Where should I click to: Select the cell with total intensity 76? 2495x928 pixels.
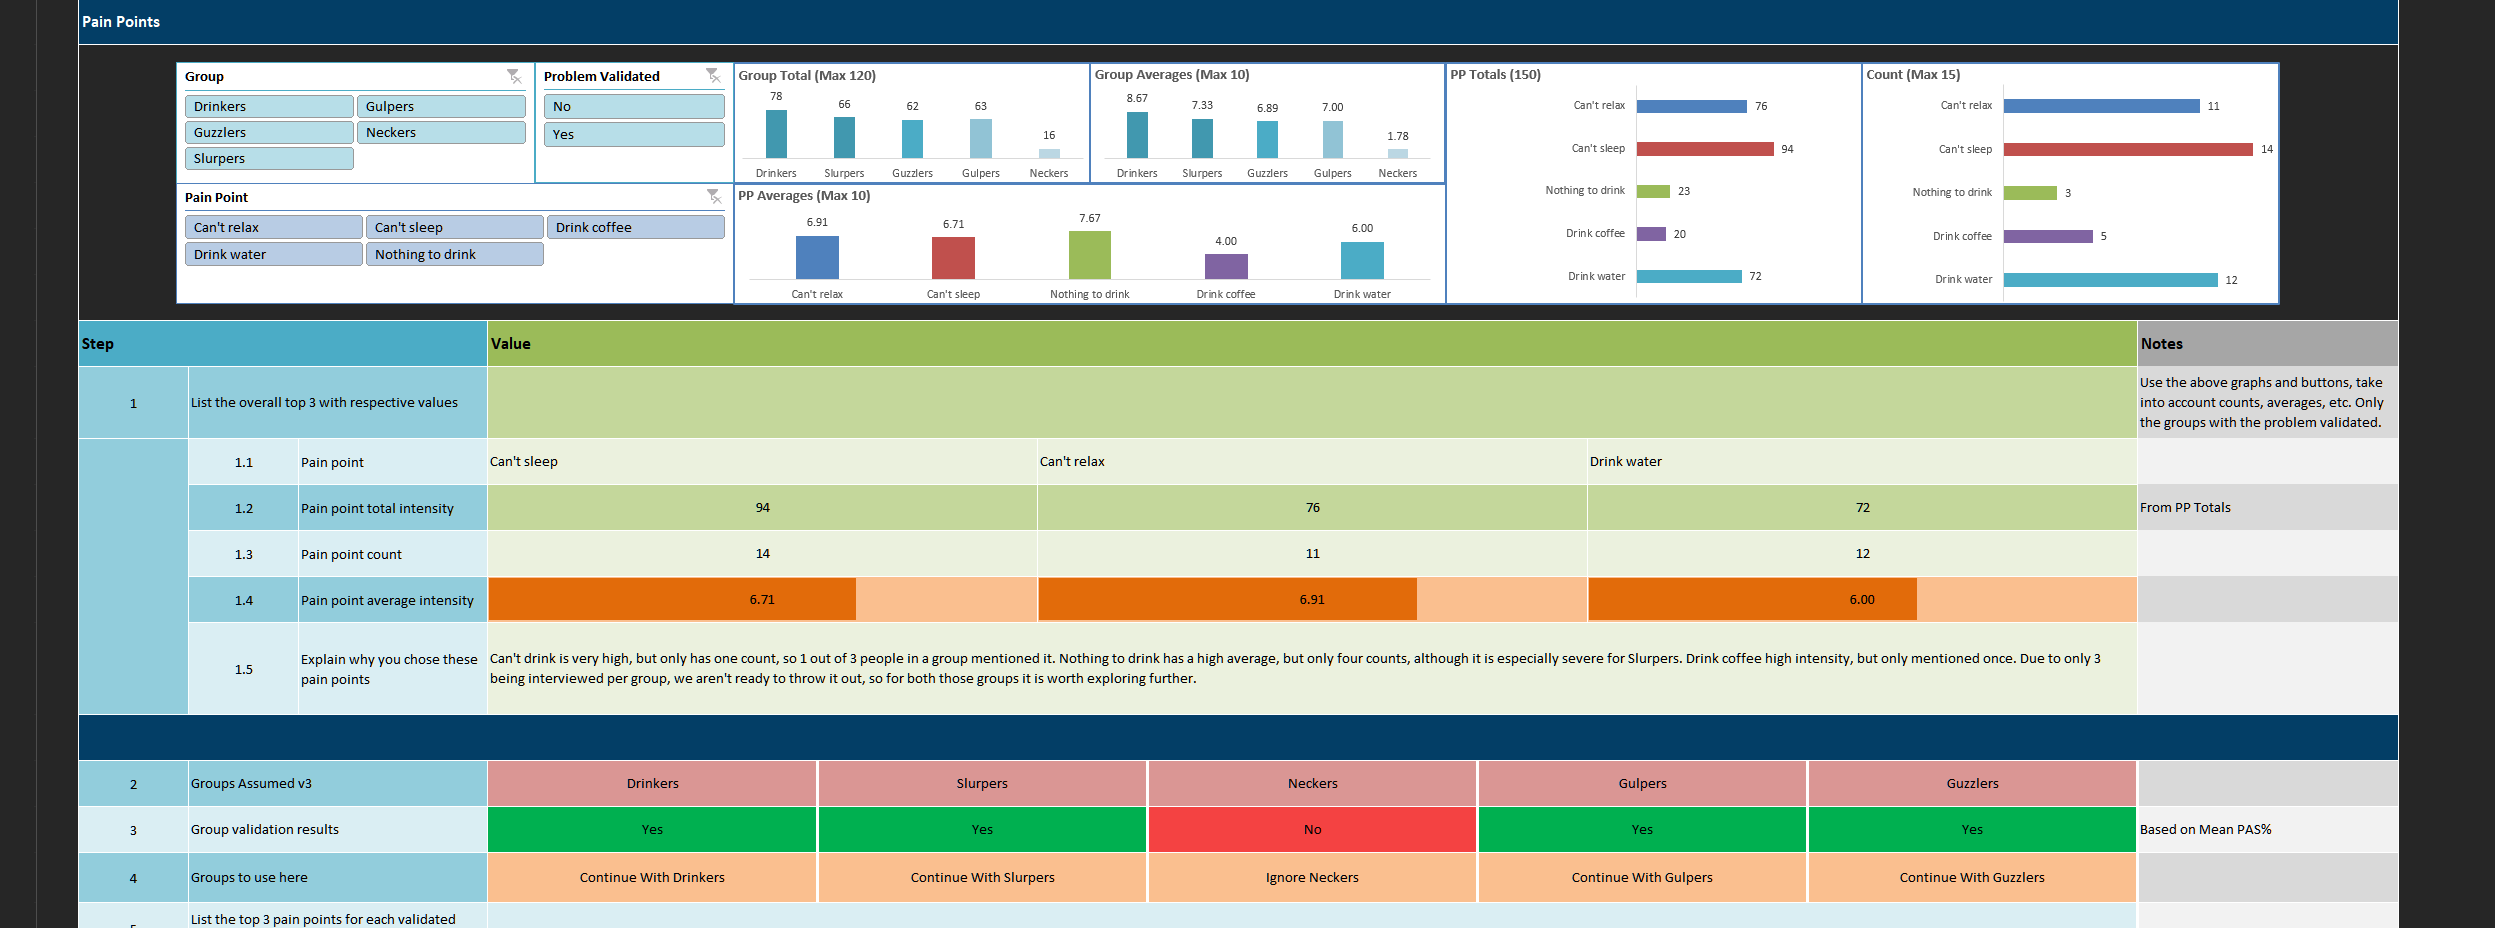pyautogui.click(x=1312, y=507)
